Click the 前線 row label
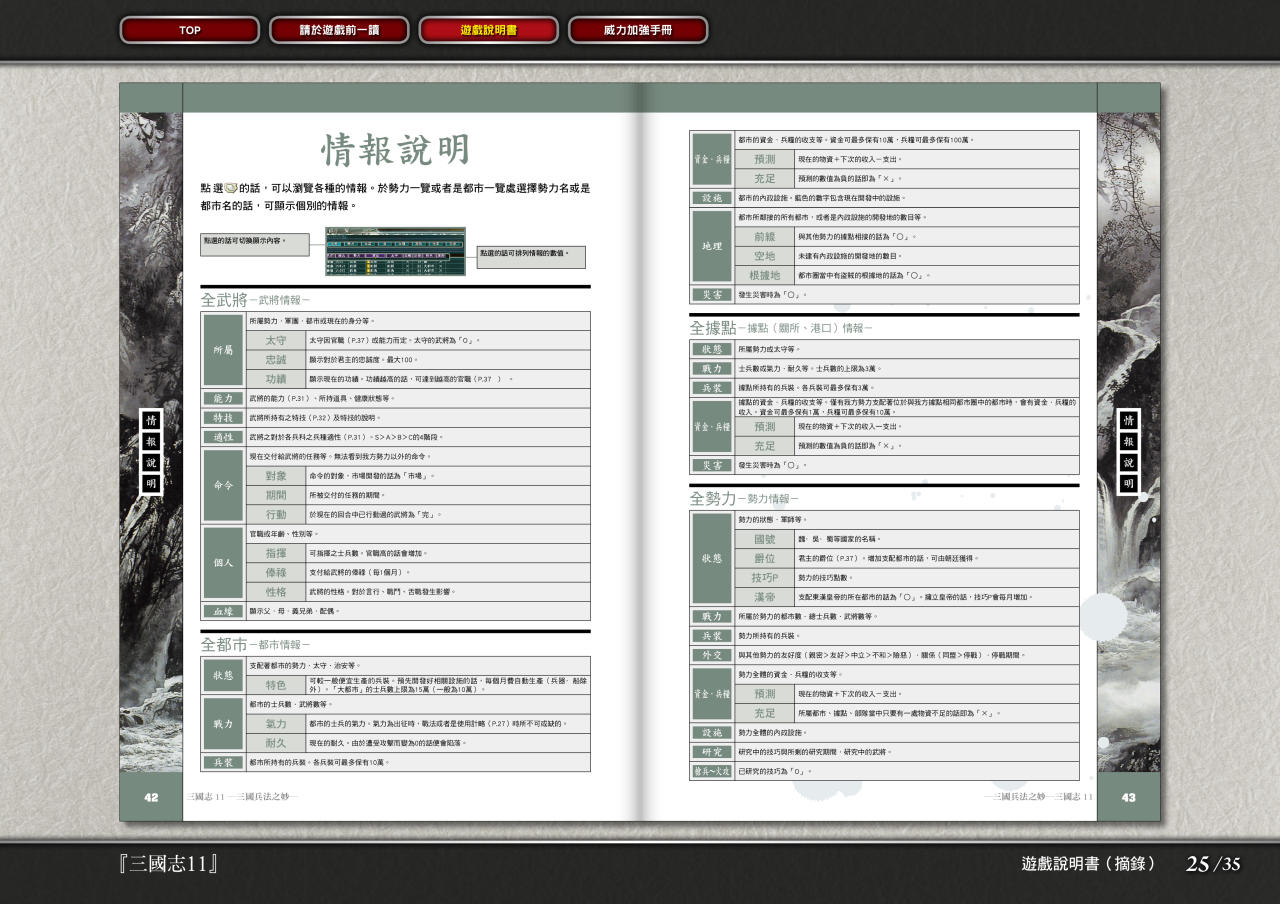 pyautogui.click(x=765, y=237)
